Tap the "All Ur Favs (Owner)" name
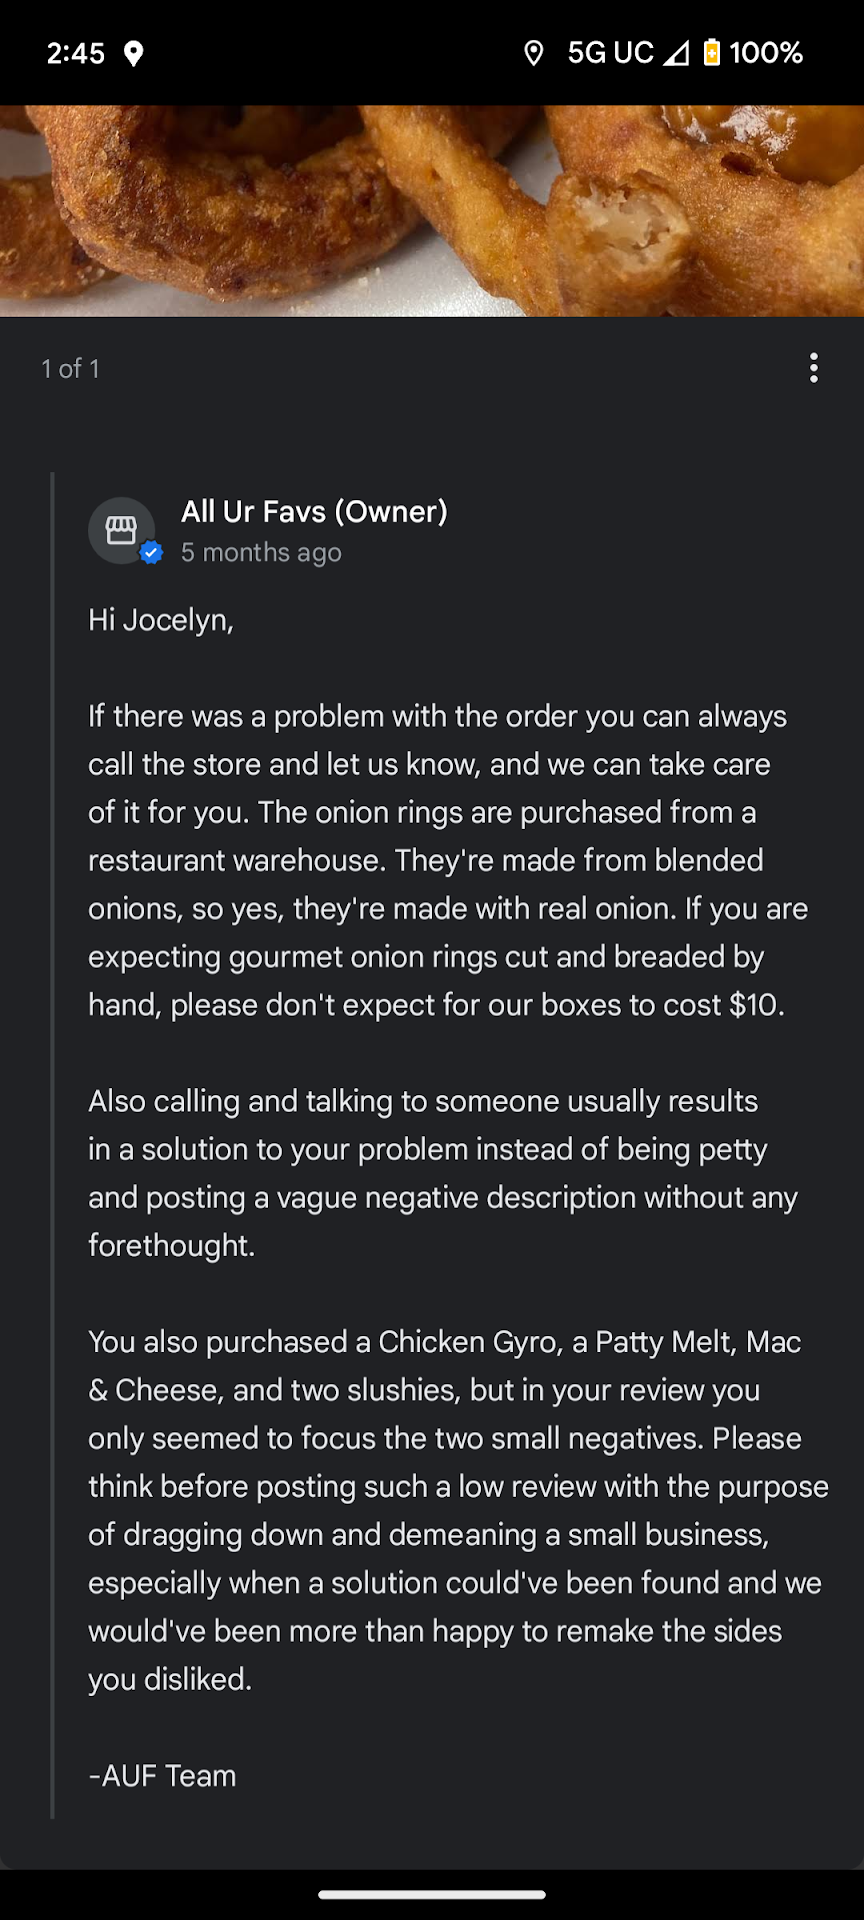This screenshot has height=1920, width=864. pyautogui.click(x=314, y=512)
